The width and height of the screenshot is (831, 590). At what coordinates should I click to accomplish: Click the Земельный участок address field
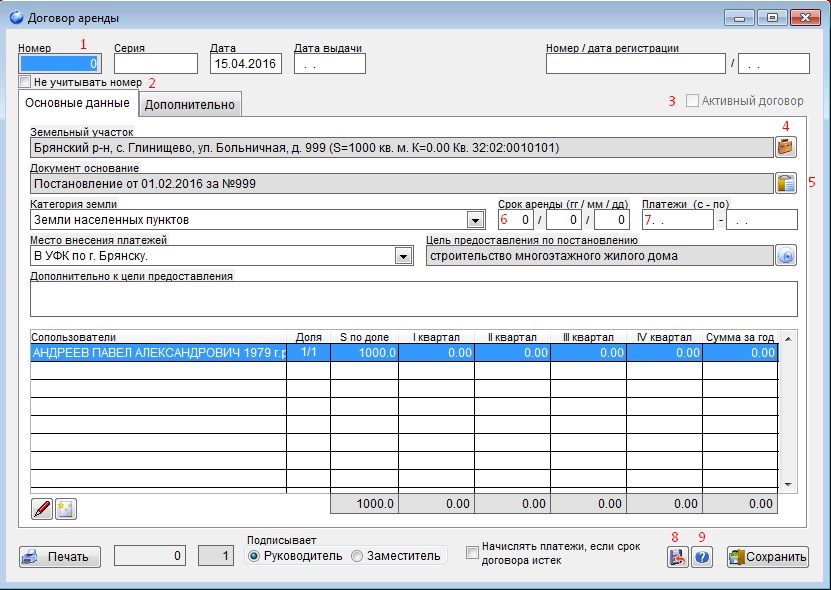tap(402, 147)
